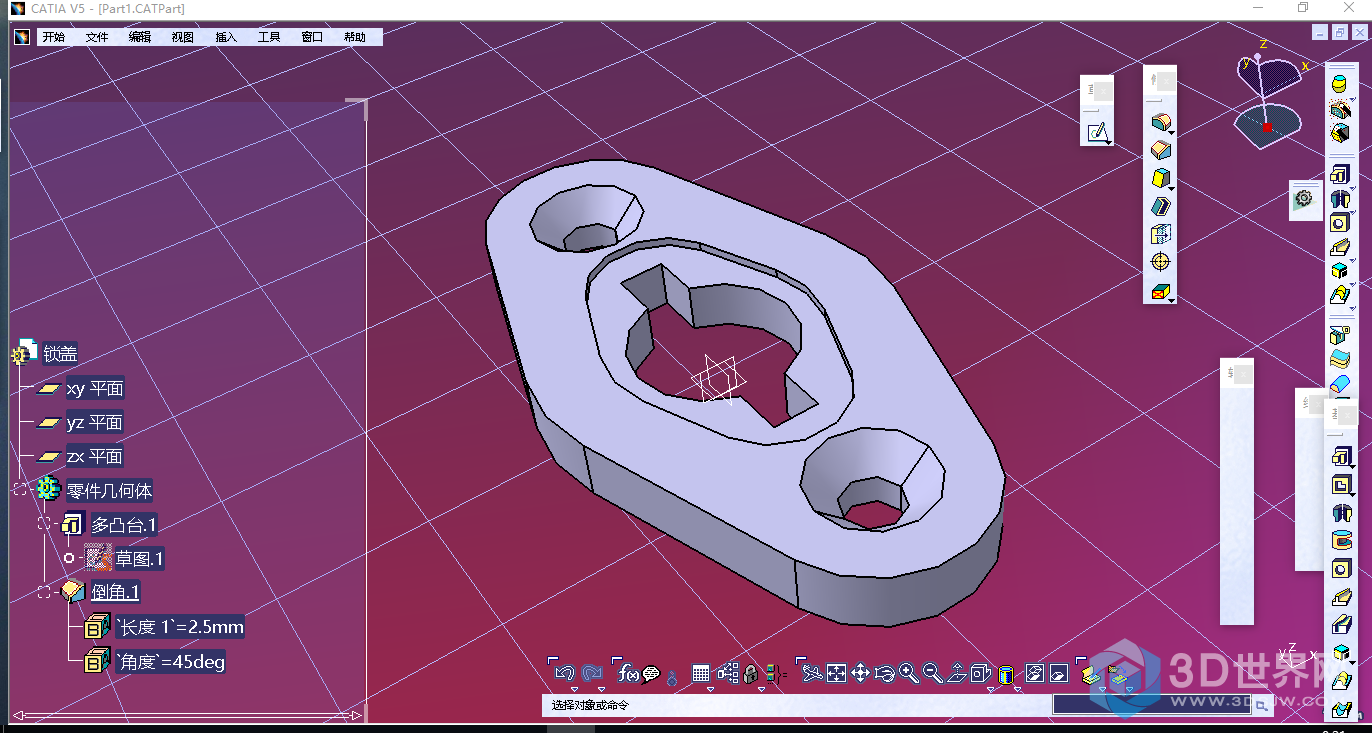This screenshot has width=1372, height=733.
Task: Select the Remove Face tool
Action: [1160, 292]
